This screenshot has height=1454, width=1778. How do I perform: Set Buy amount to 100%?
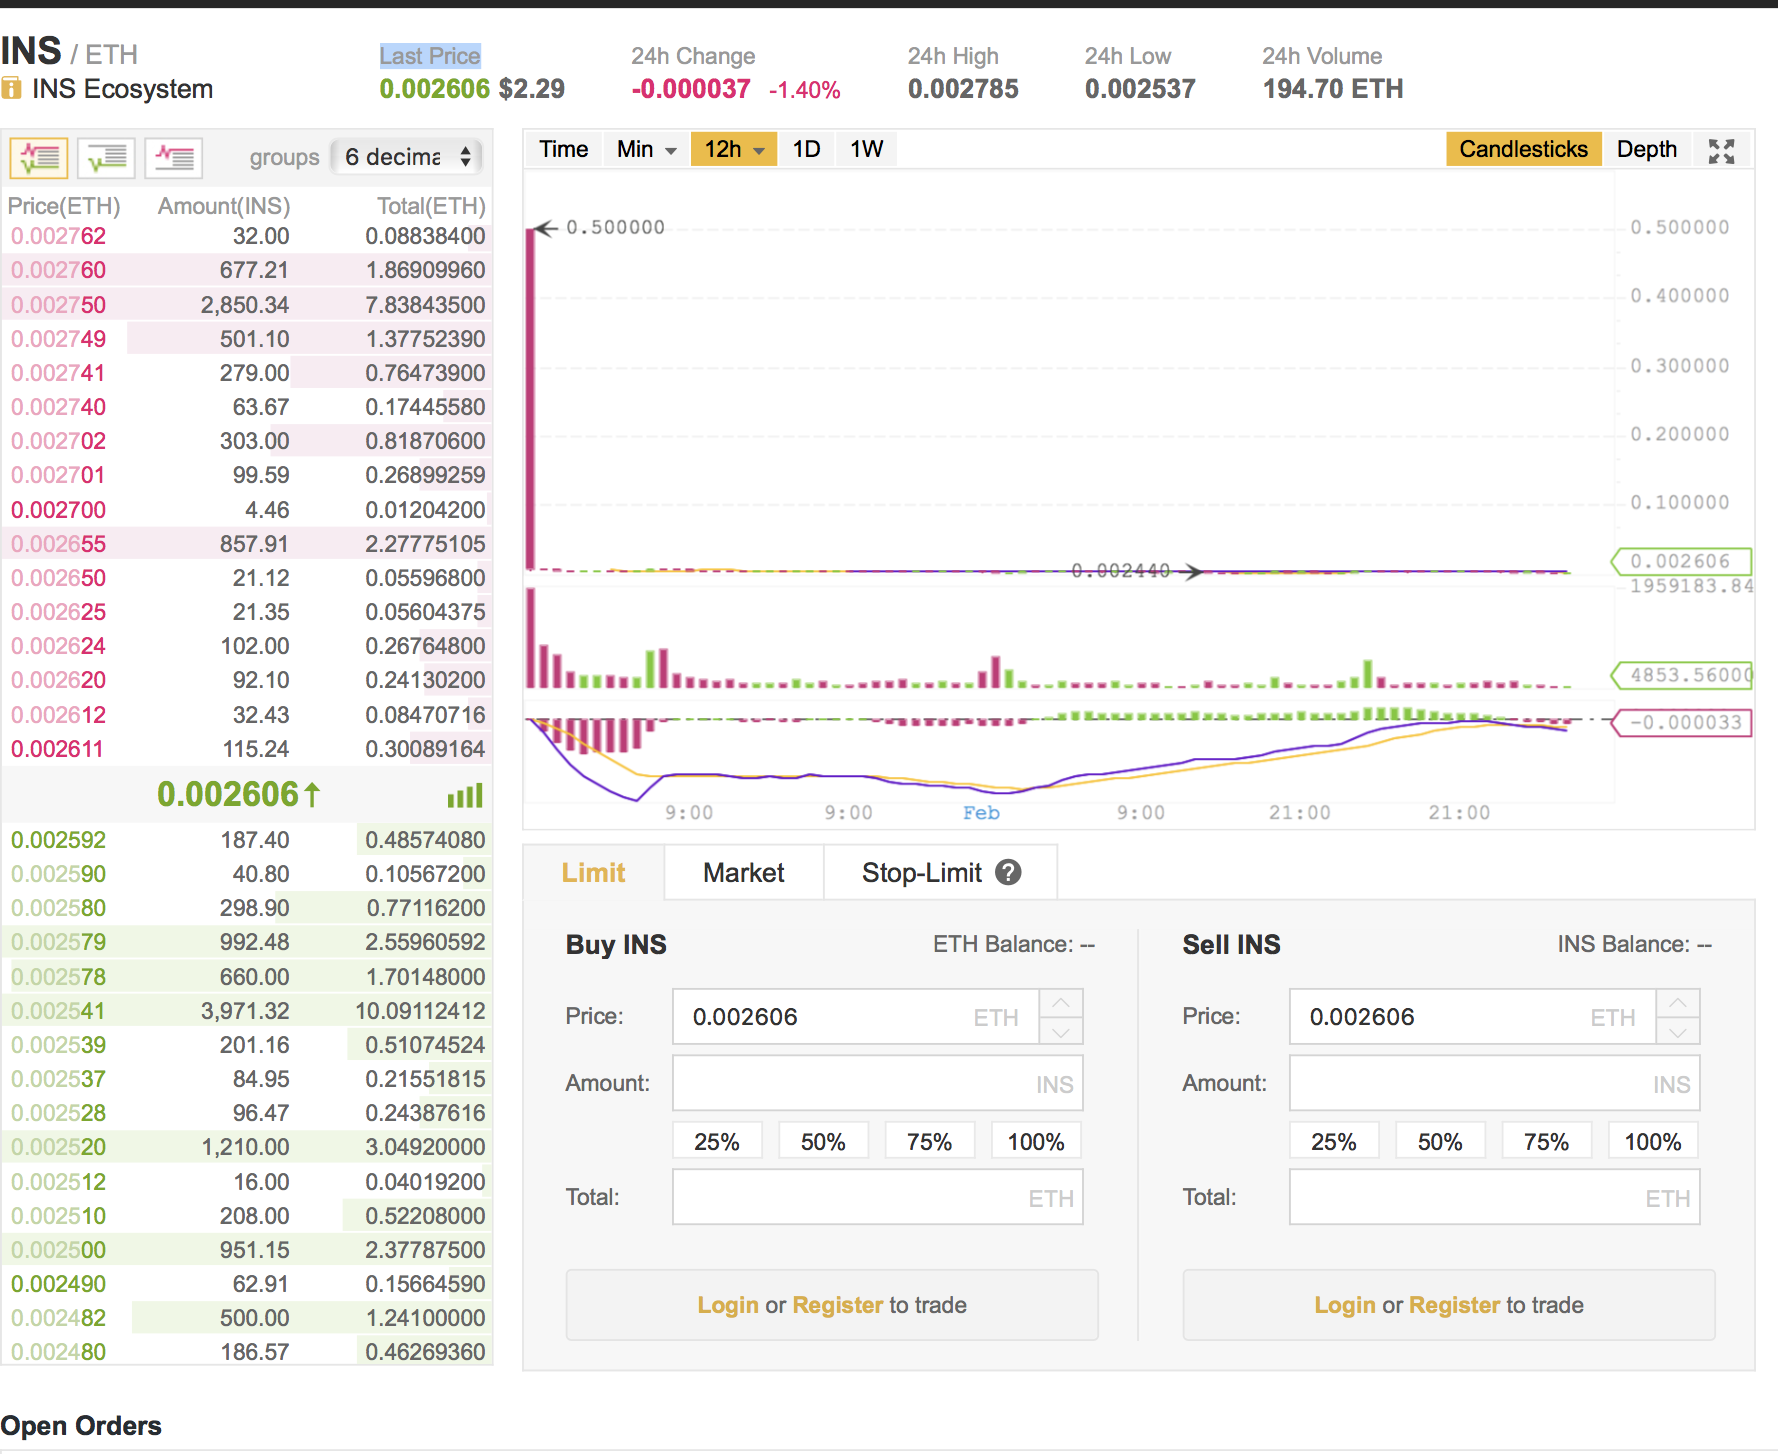[1037, 1141]
